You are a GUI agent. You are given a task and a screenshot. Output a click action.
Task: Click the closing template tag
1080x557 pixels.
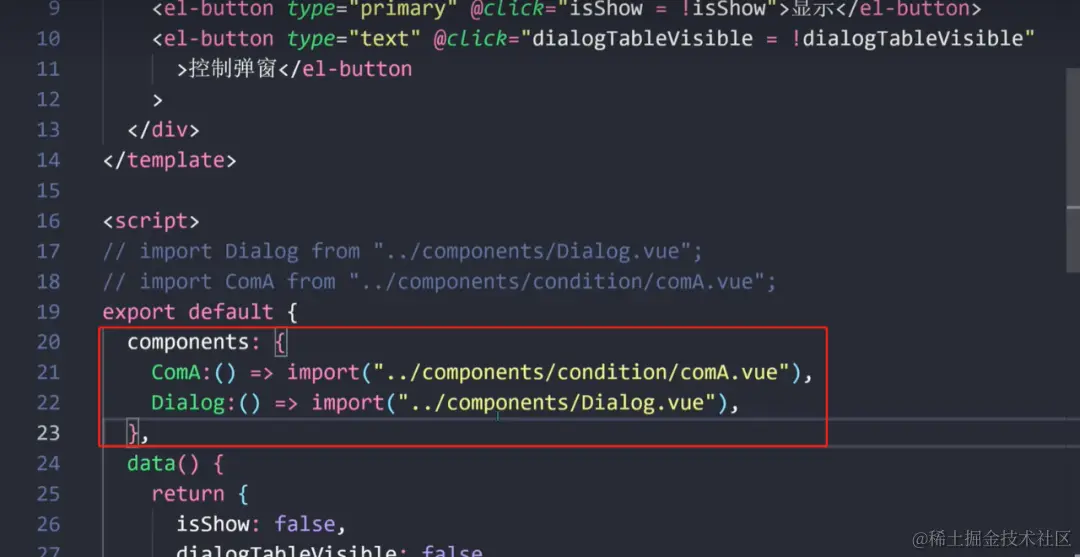(169, 160)
